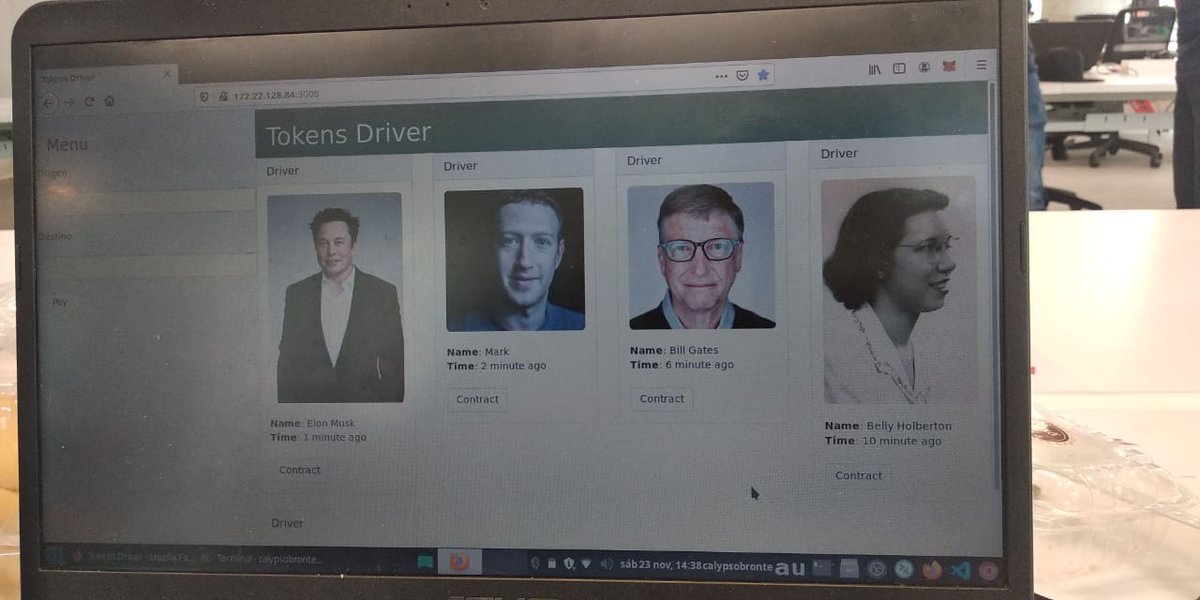Open the page actions three-dot menu

pyautogui.click(x=721, y=76)
